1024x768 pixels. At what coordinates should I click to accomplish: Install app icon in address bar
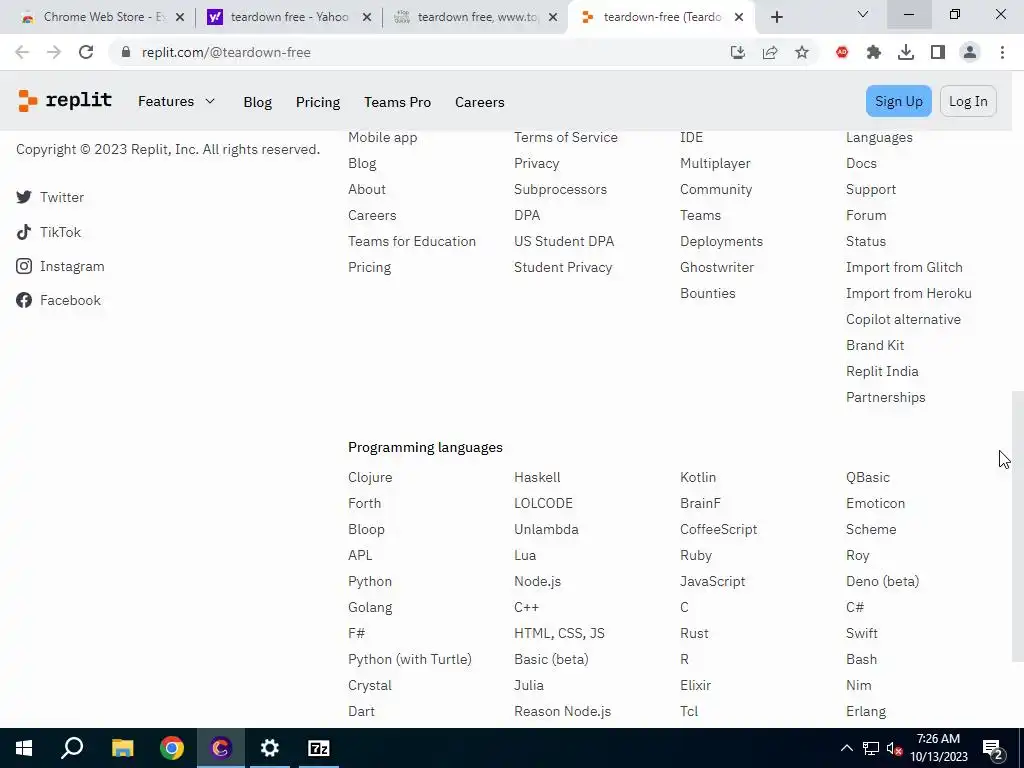point(738,52)
